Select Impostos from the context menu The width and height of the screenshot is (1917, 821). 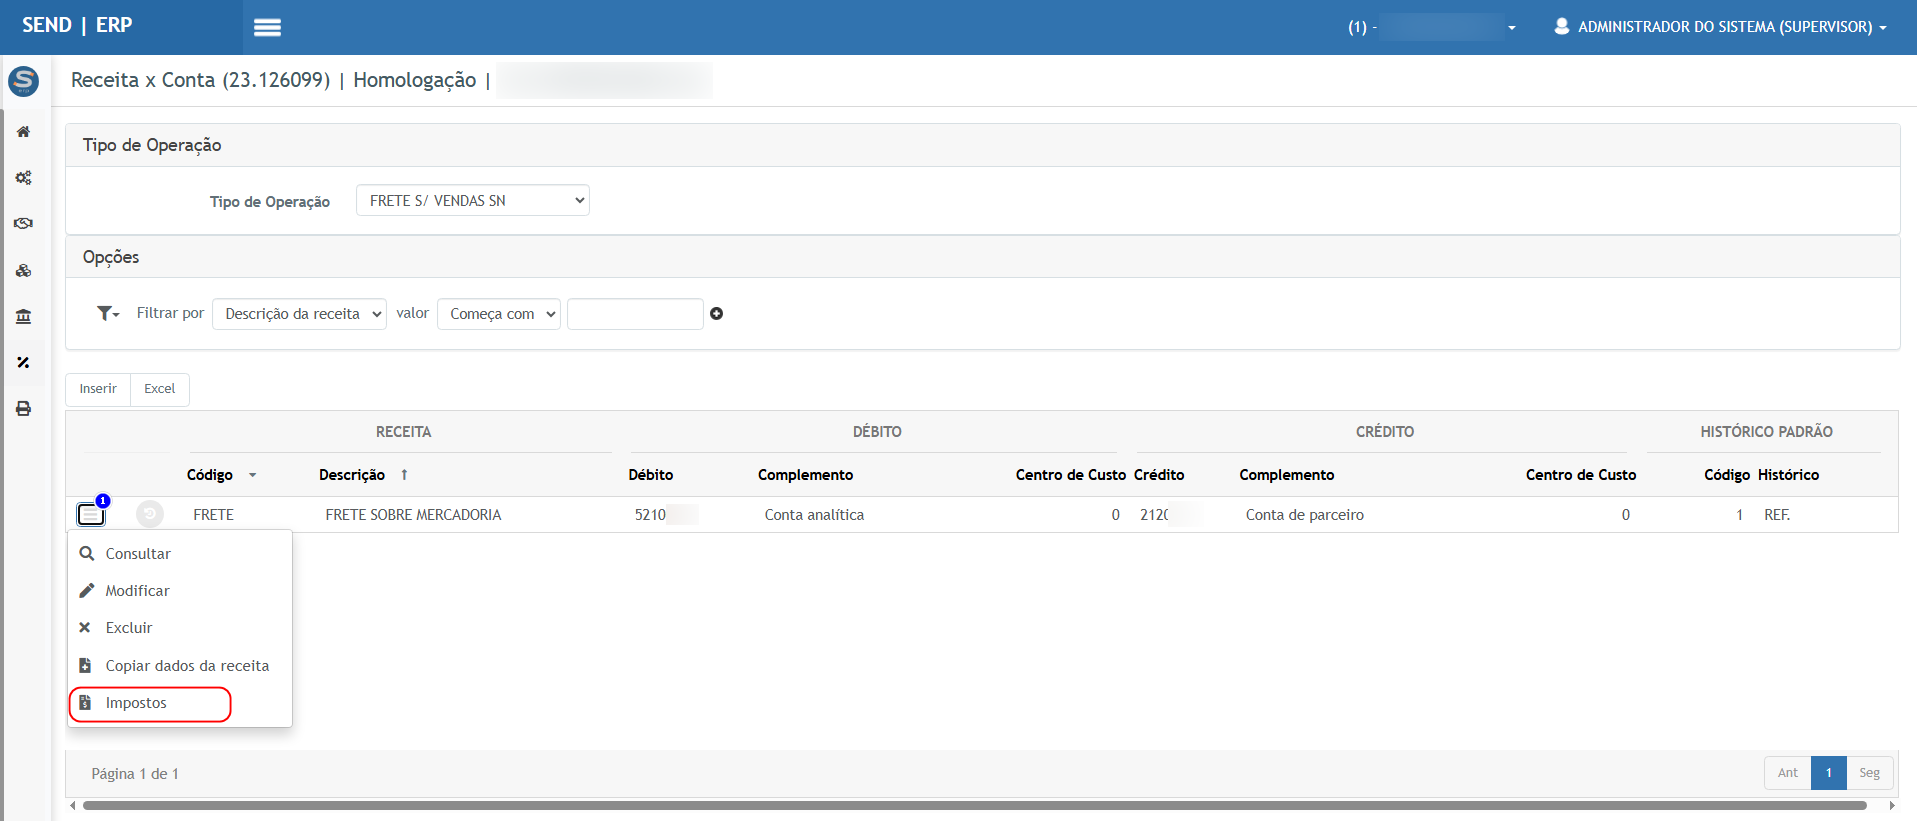coord(136,703)
